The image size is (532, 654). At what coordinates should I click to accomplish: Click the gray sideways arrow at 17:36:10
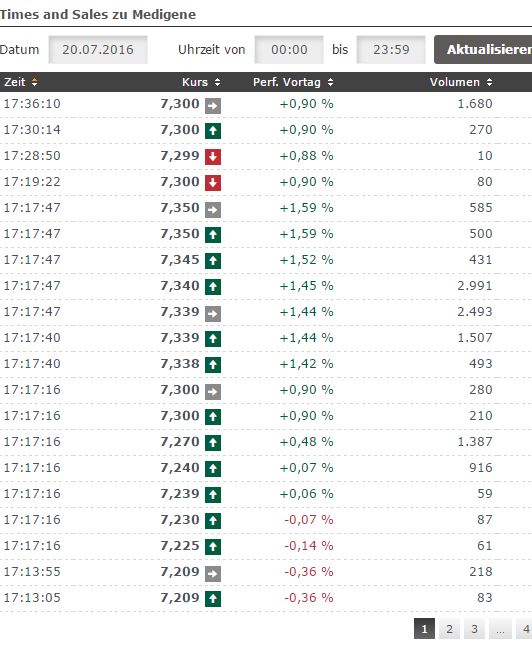tap(213, 106)
